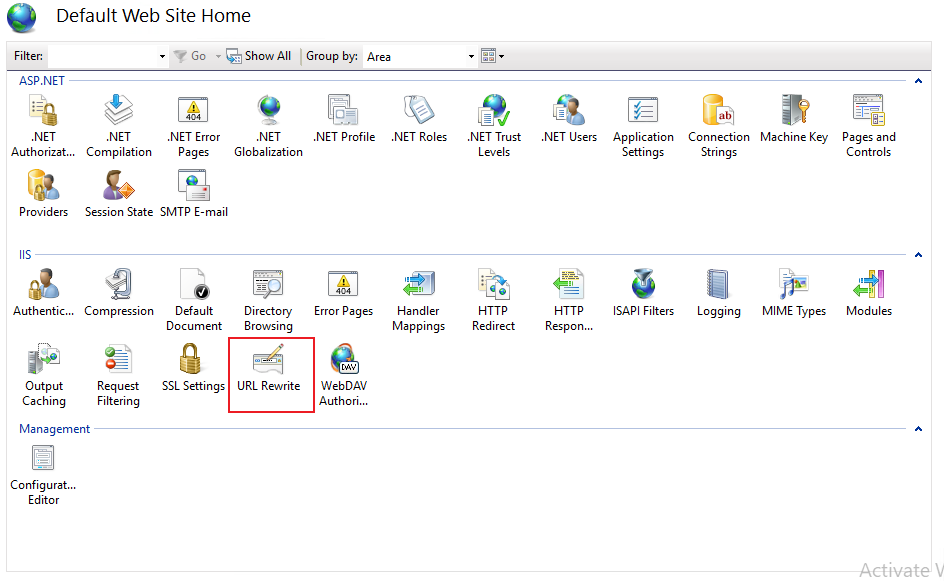
Task: Click the Management group heading
Action: point(54,429)
